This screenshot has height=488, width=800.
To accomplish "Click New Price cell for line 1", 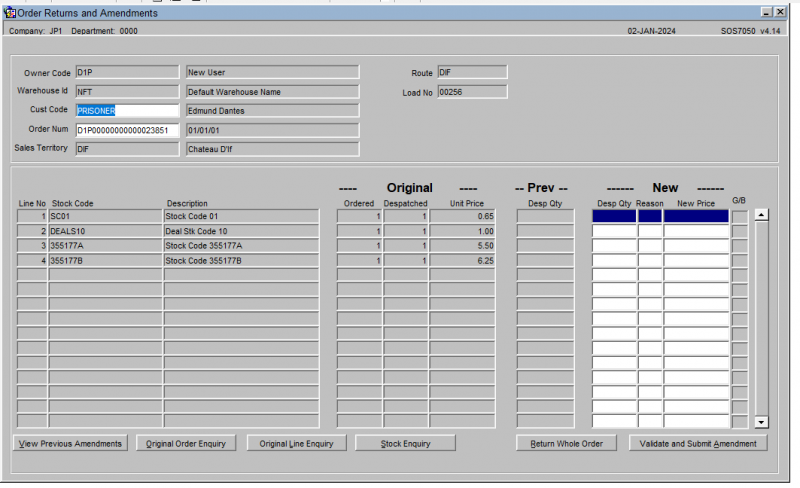I will 696,216.
